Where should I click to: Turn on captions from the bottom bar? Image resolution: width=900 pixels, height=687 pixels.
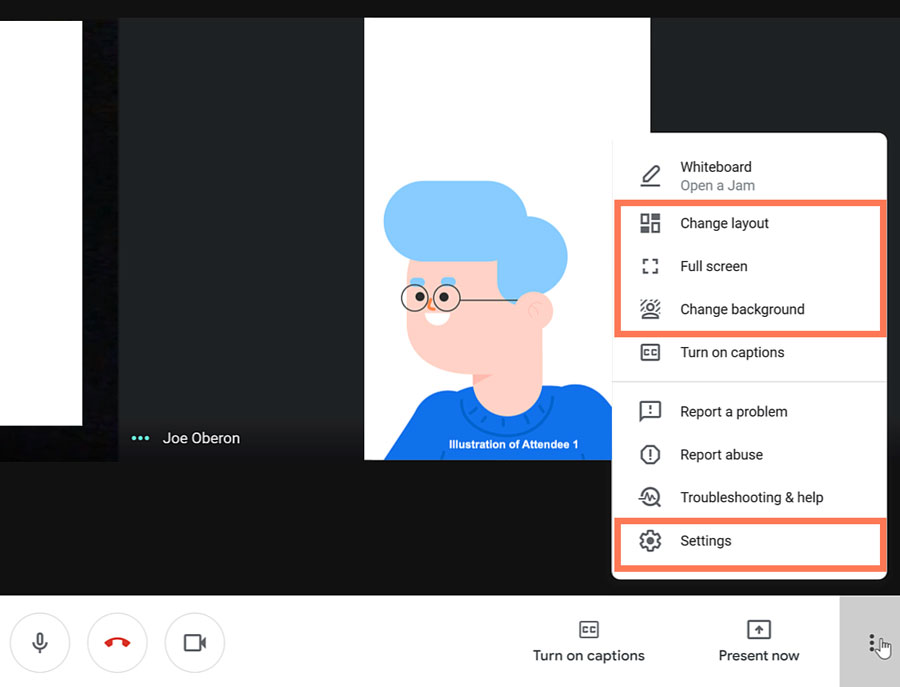[x=588, y=656]
